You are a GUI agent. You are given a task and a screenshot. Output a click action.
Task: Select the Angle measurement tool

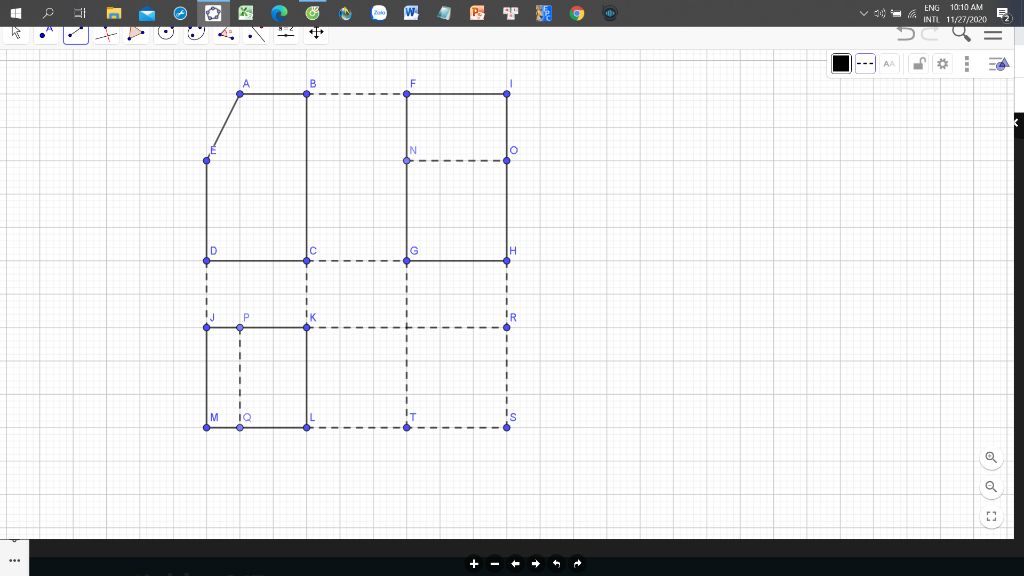[x=226, y=33]
